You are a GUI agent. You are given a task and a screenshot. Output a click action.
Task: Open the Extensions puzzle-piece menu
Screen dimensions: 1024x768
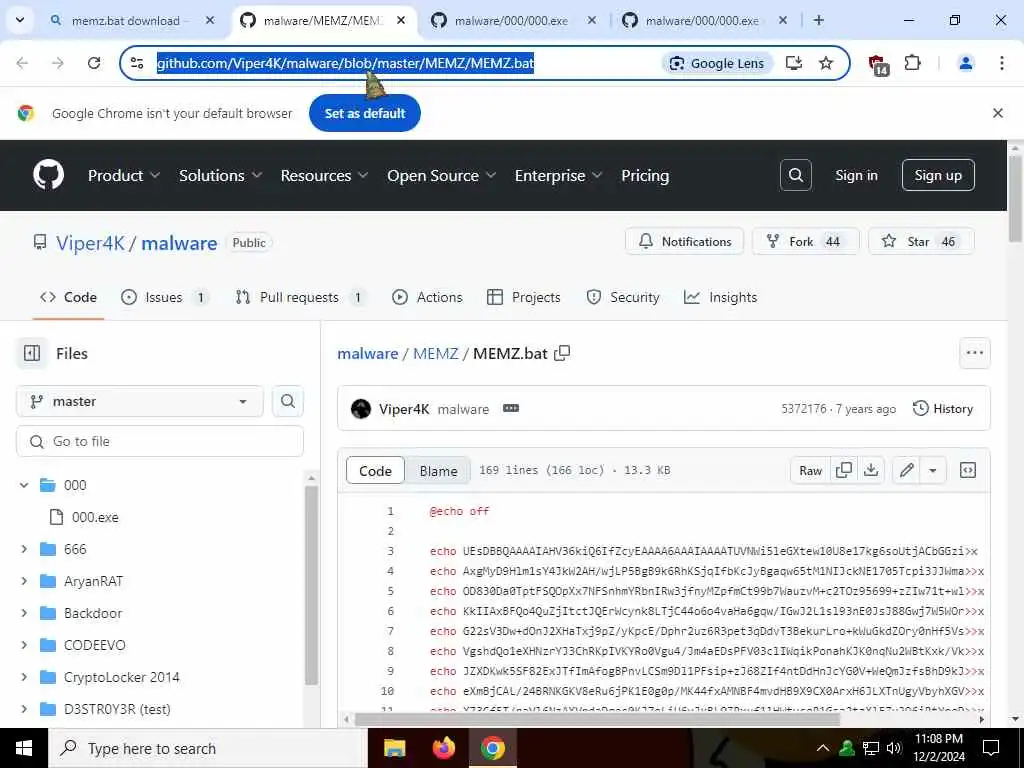click(x=912, y=63)
